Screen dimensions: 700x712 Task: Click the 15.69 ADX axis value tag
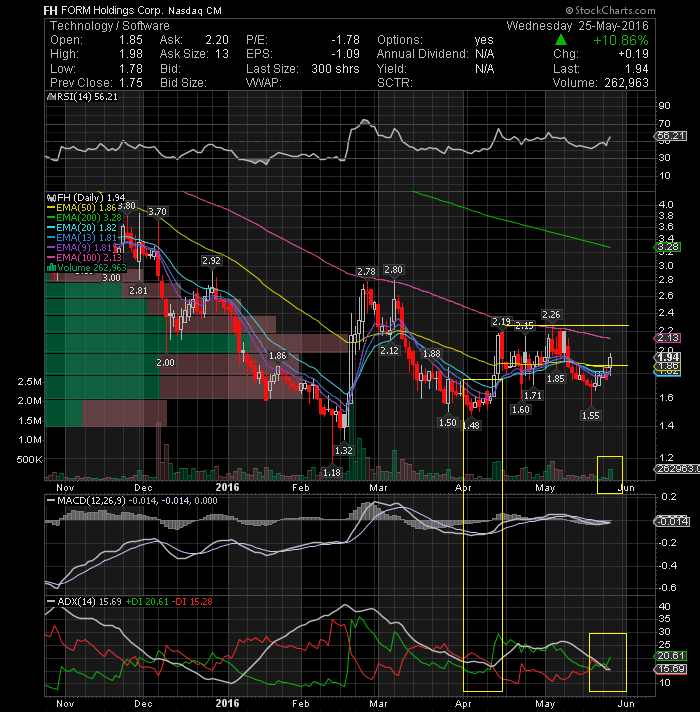670,669
